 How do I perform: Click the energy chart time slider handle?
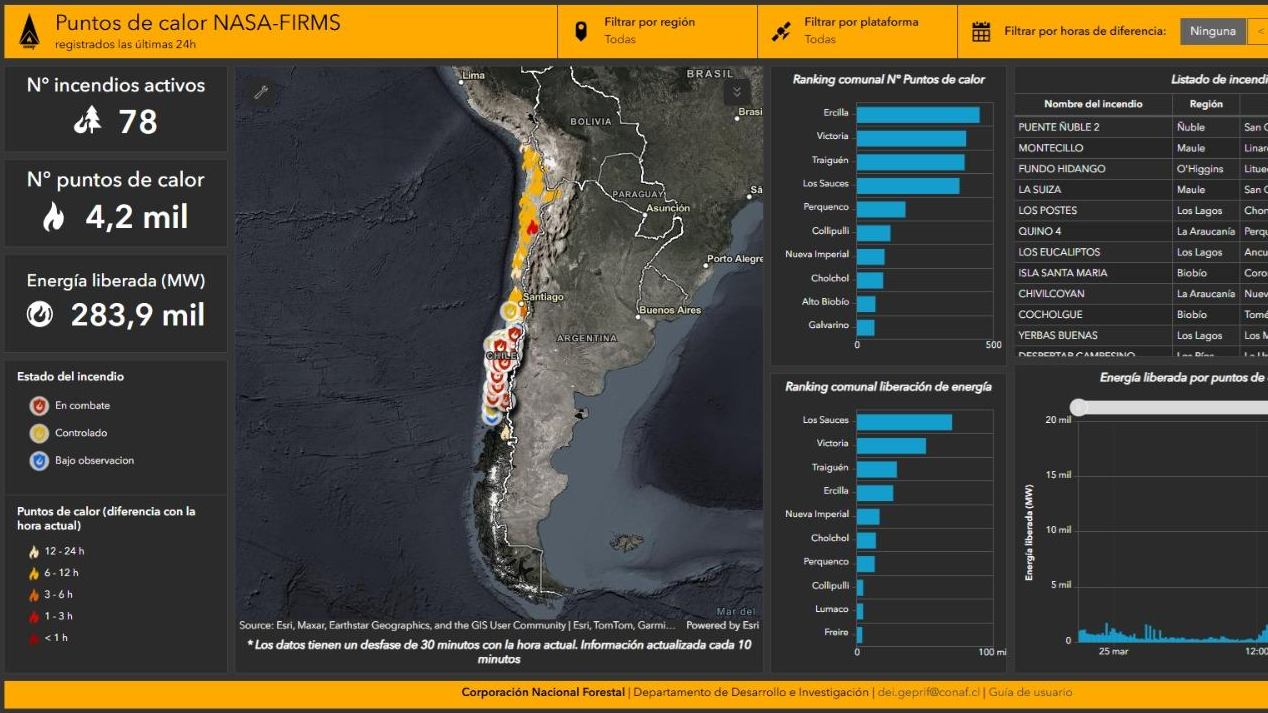[1078, 407]
